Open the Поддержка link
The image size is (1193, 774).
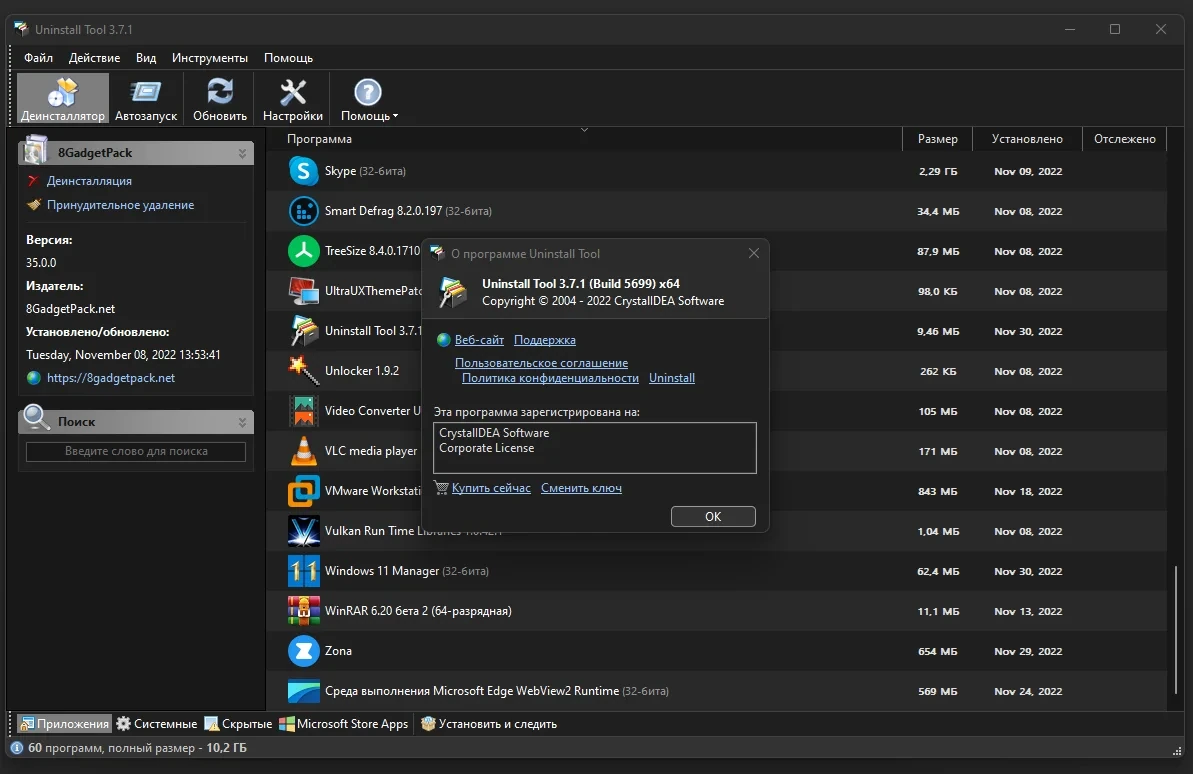point(545,340)
